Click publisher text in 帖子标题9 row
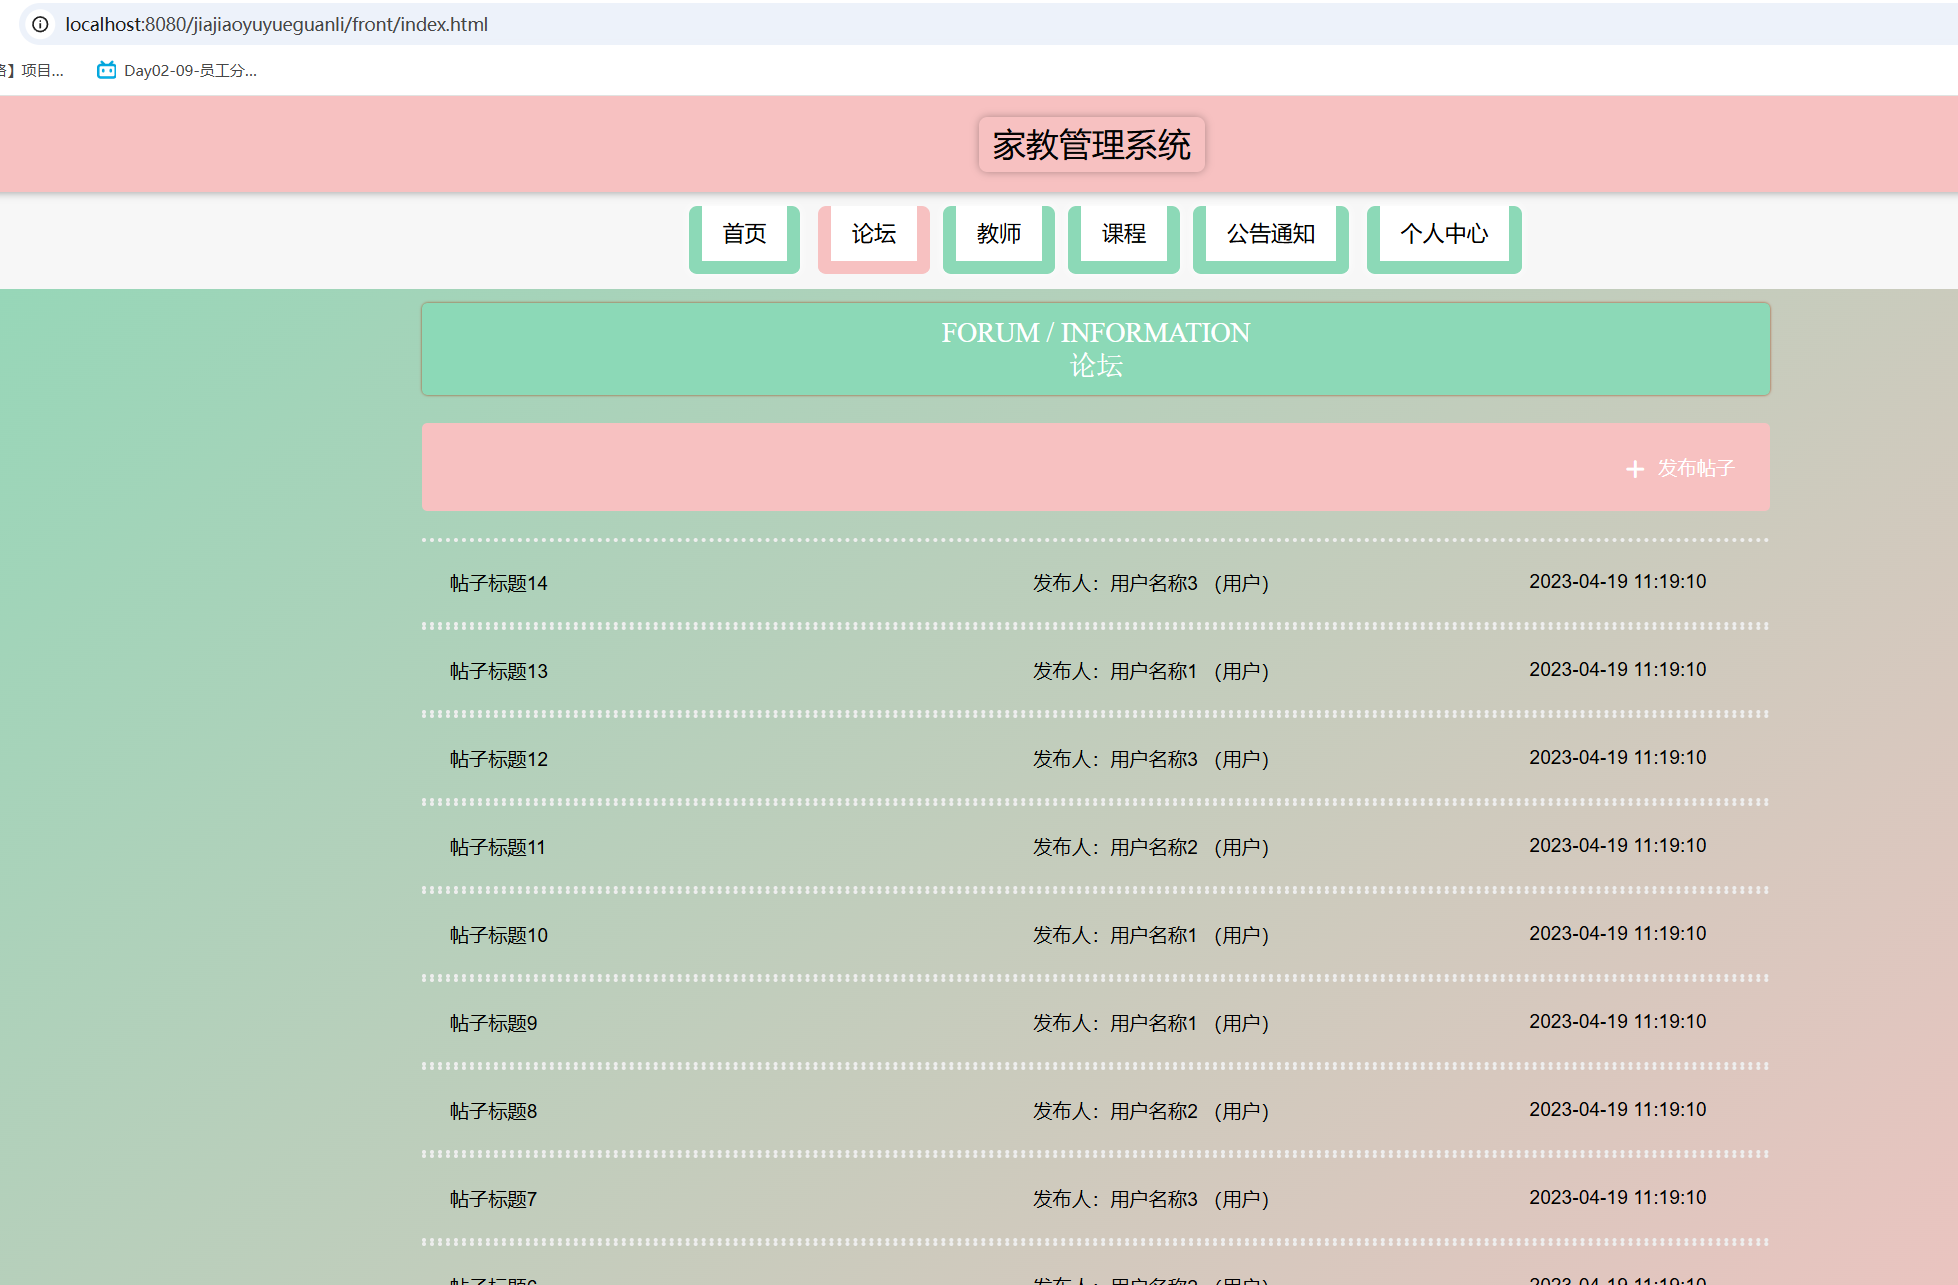This screenshot has width=1958, height=1285. pyautogui.click(x=1151, y=1023)
